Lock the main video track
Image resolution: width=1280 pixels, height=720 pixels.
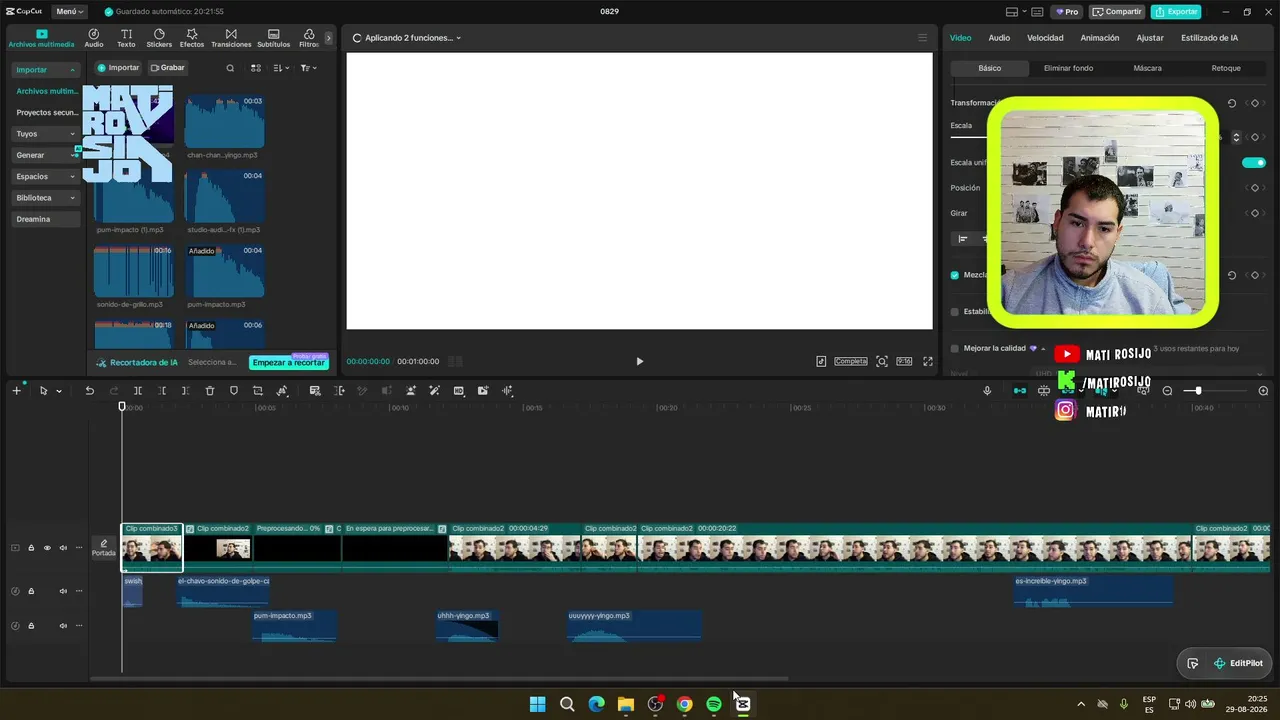coord(31,548)
